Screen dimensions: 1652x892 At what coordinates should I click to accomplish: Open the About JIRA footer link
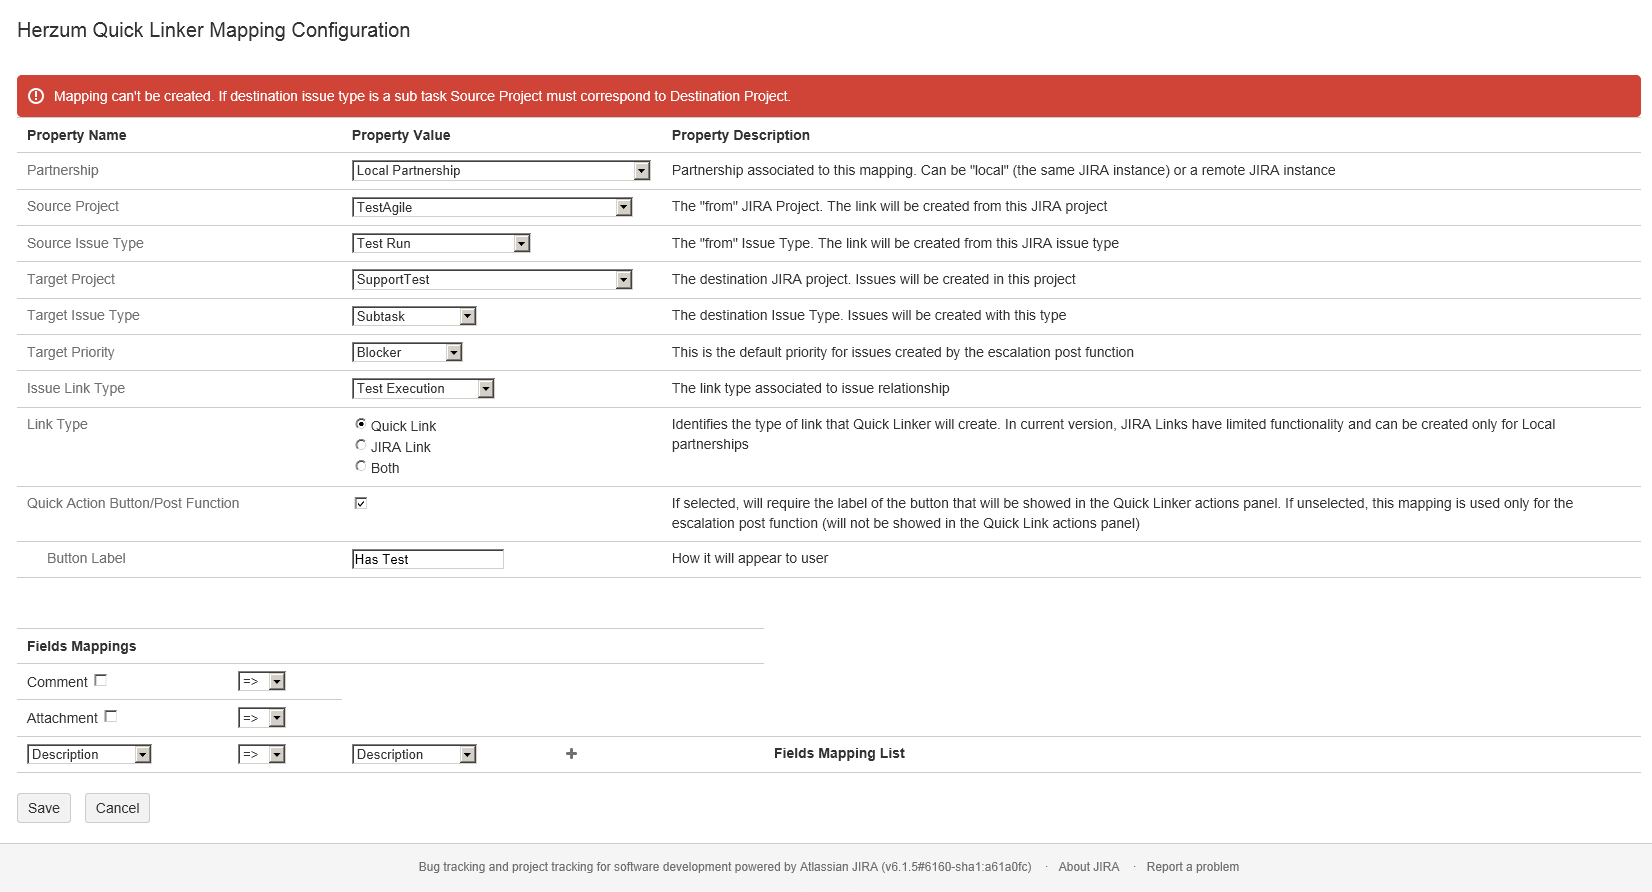[x=1088, y=867]
